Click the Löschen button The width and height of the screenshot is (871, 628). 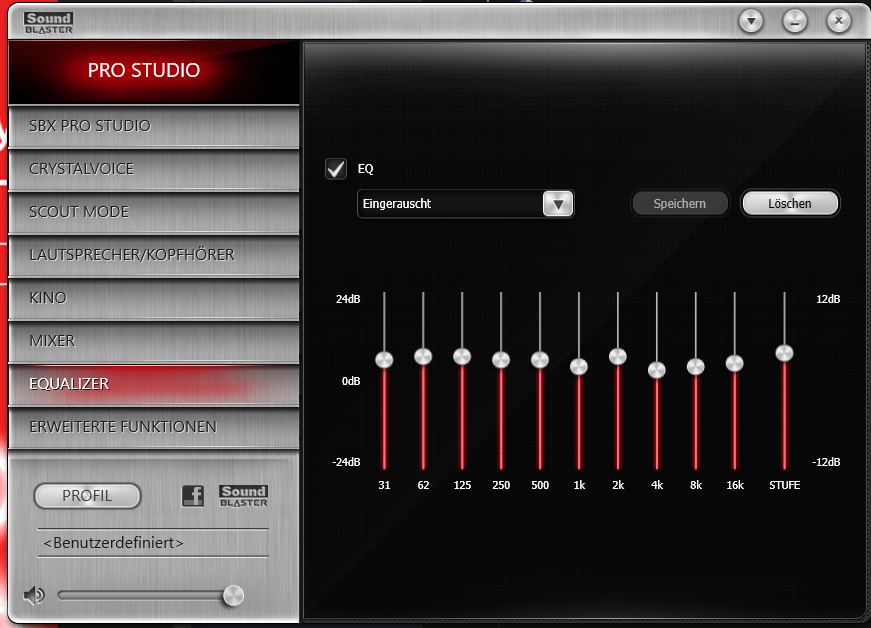[x=789, y=204]
